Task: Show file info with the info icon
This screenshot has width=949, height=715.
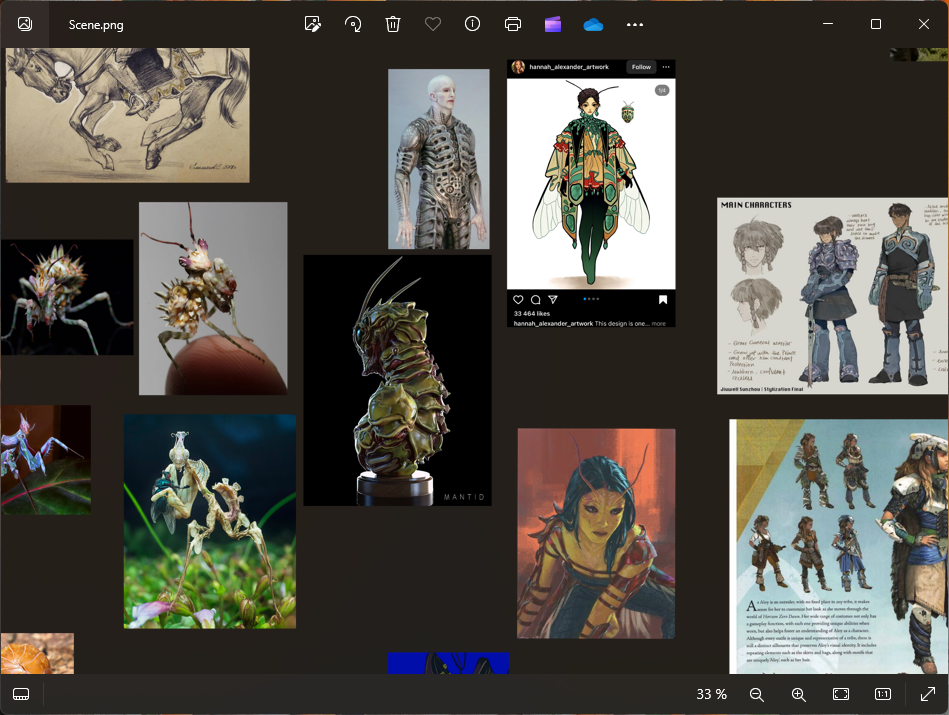Action: 473,24
